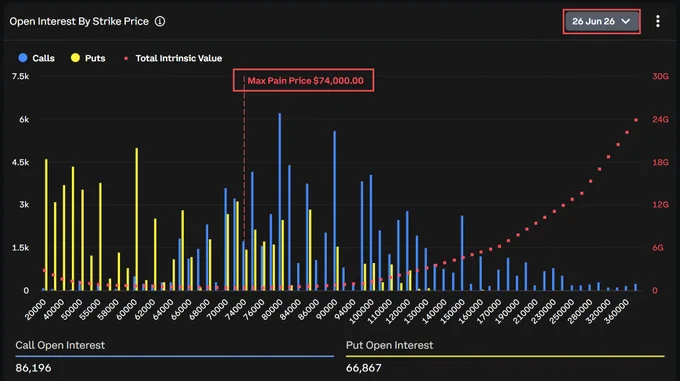Image resolution: width=680 pixels, height=381 pixels.
Task: Click the 100000 strike axis label
Action: [x=361, y=311]
